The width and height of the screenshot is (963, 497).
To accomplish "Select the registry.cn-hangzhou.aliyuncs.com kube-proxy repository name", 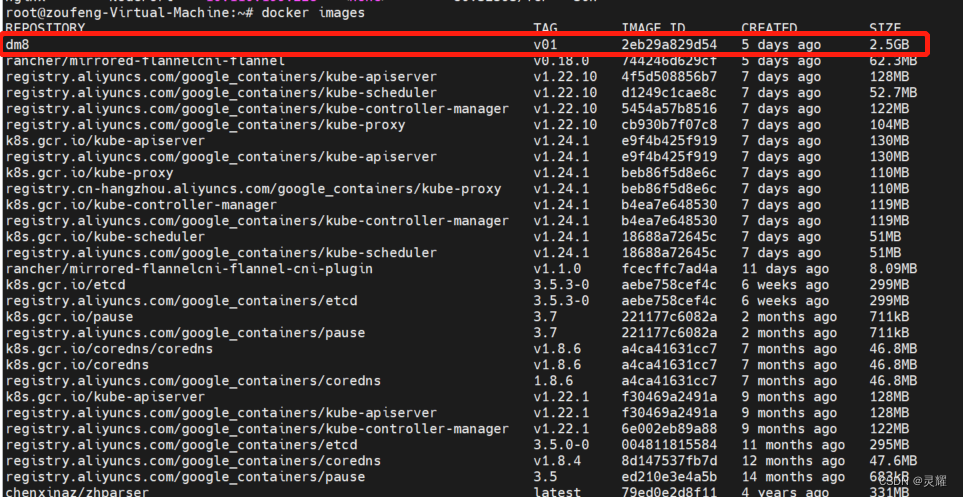I will pos(253,189).
